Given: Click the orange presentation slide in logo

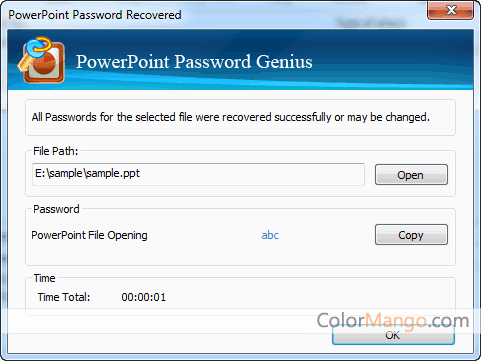Looking at the screenshot, I should click(x=45, y=63).
